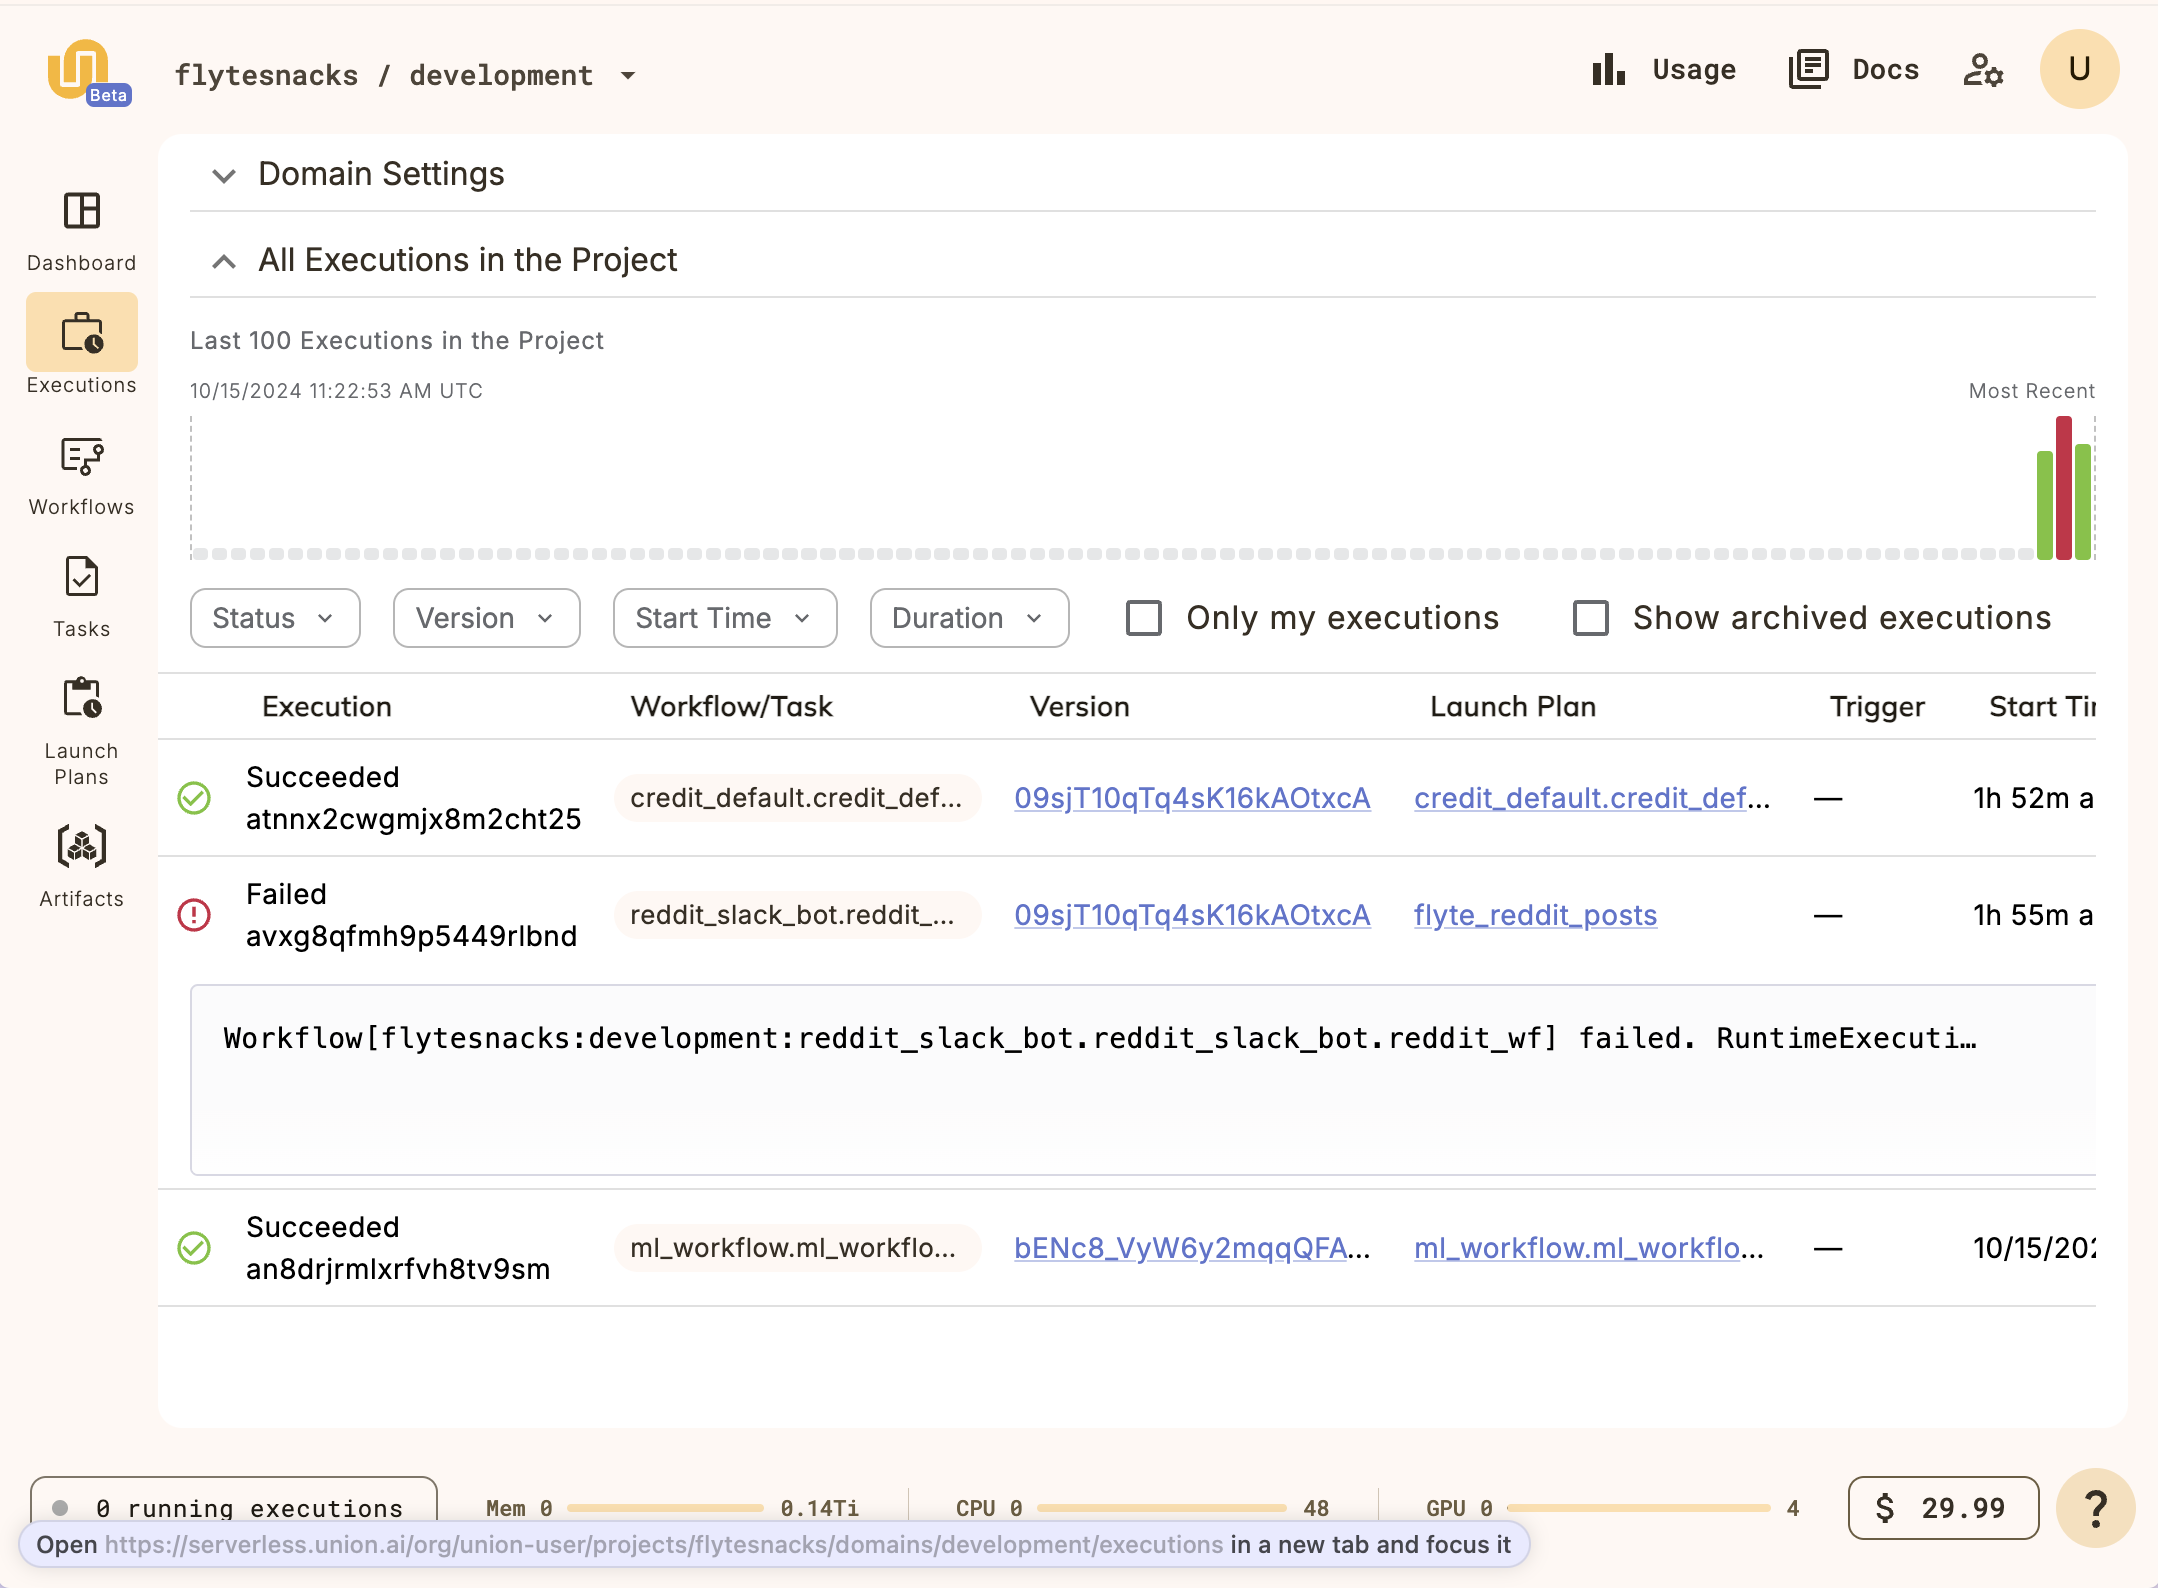Open the Status filter dropdown
This screenshot has width=2158, height=1588.
pyautogui.click(x=273, y=618)
